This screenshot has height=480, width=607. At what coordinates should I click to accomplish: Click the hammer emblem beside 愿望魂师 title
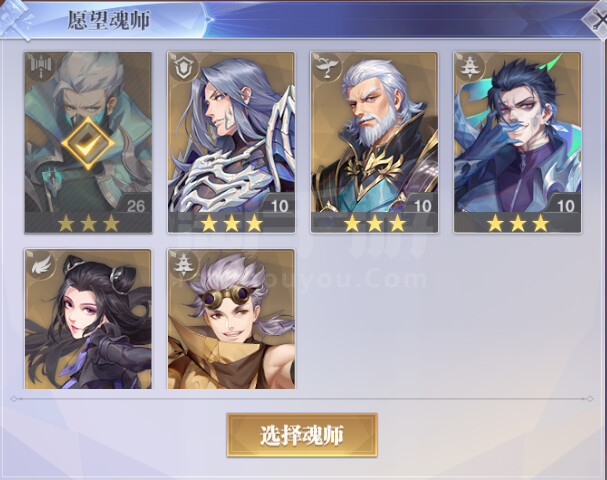15,19
